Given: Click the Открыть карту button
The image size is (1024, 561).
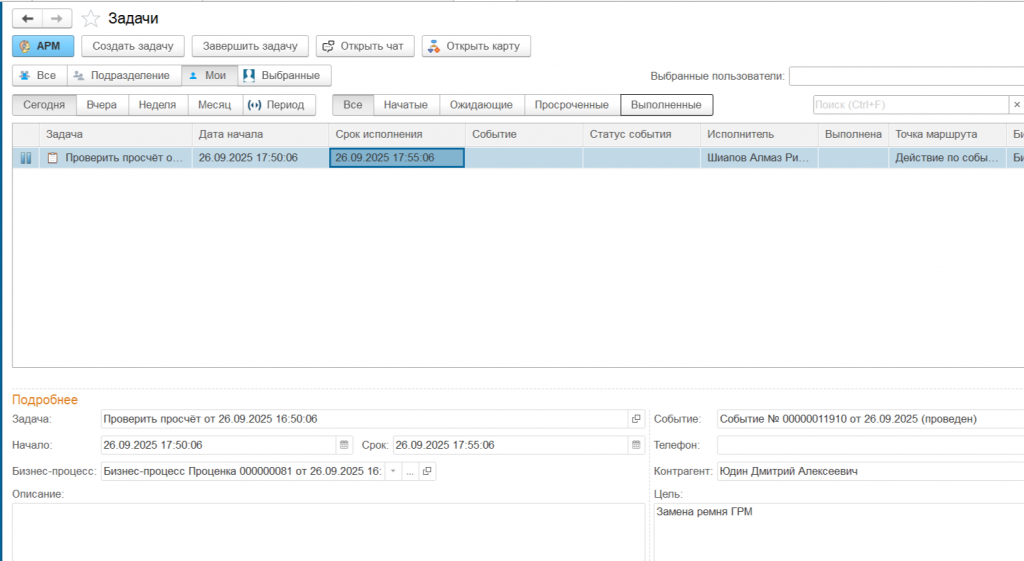Looking at the screenshot, I should 476,46.
